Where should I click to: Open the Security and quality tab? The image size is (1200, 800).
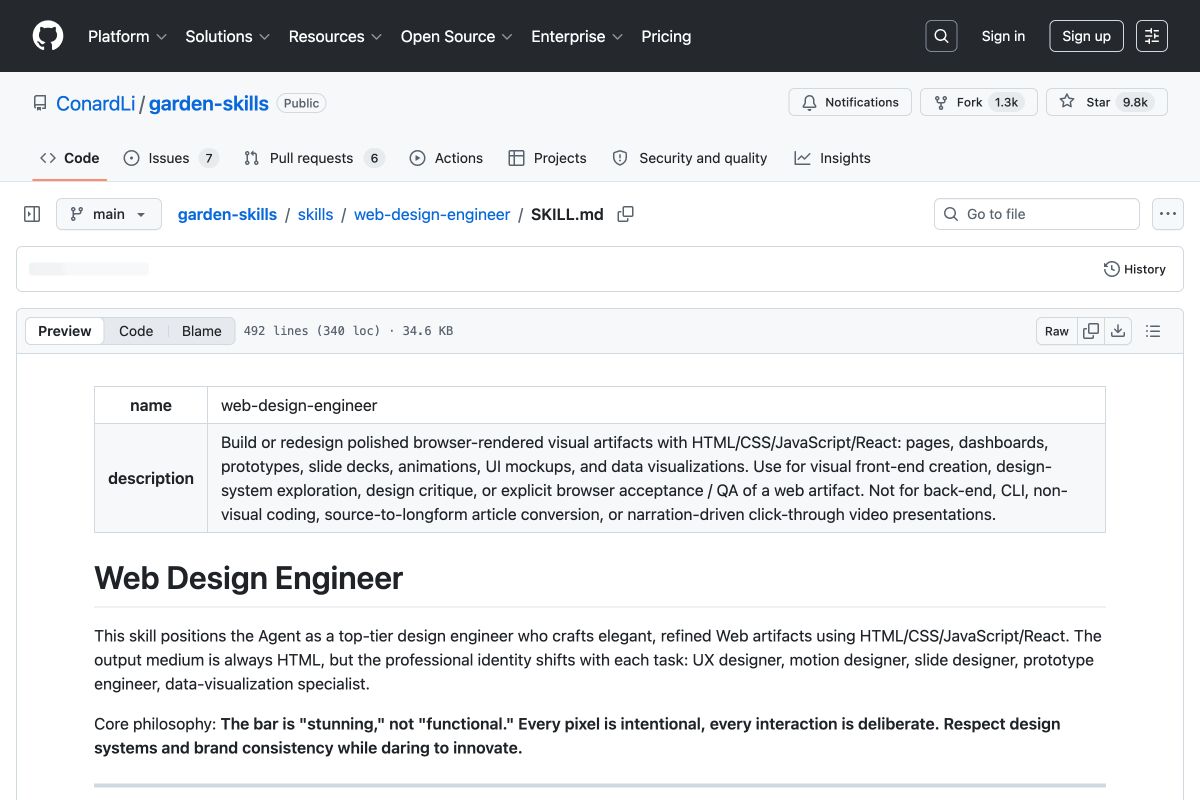690,158
